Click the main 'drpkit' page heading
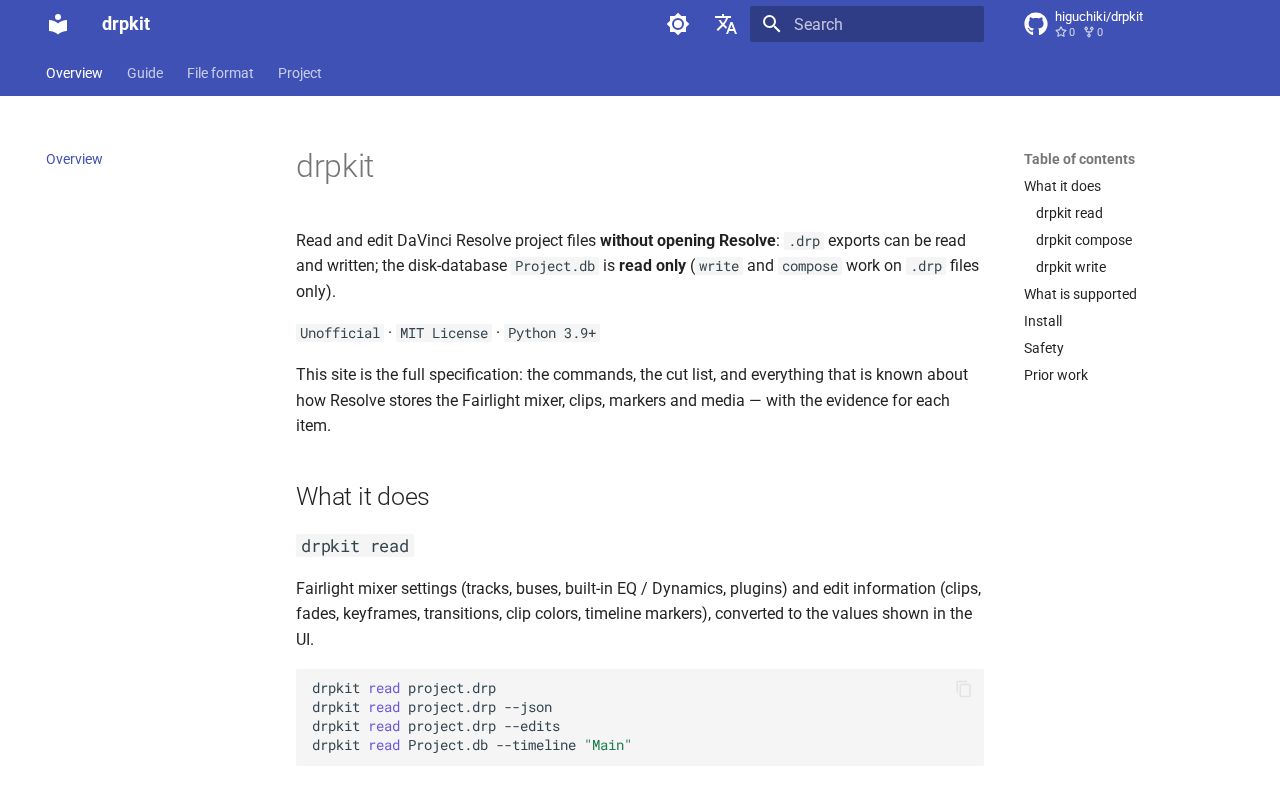Image resolution: width=1280 pixels, height=800 pixels. pyautogui.click(x=335, y=166)
